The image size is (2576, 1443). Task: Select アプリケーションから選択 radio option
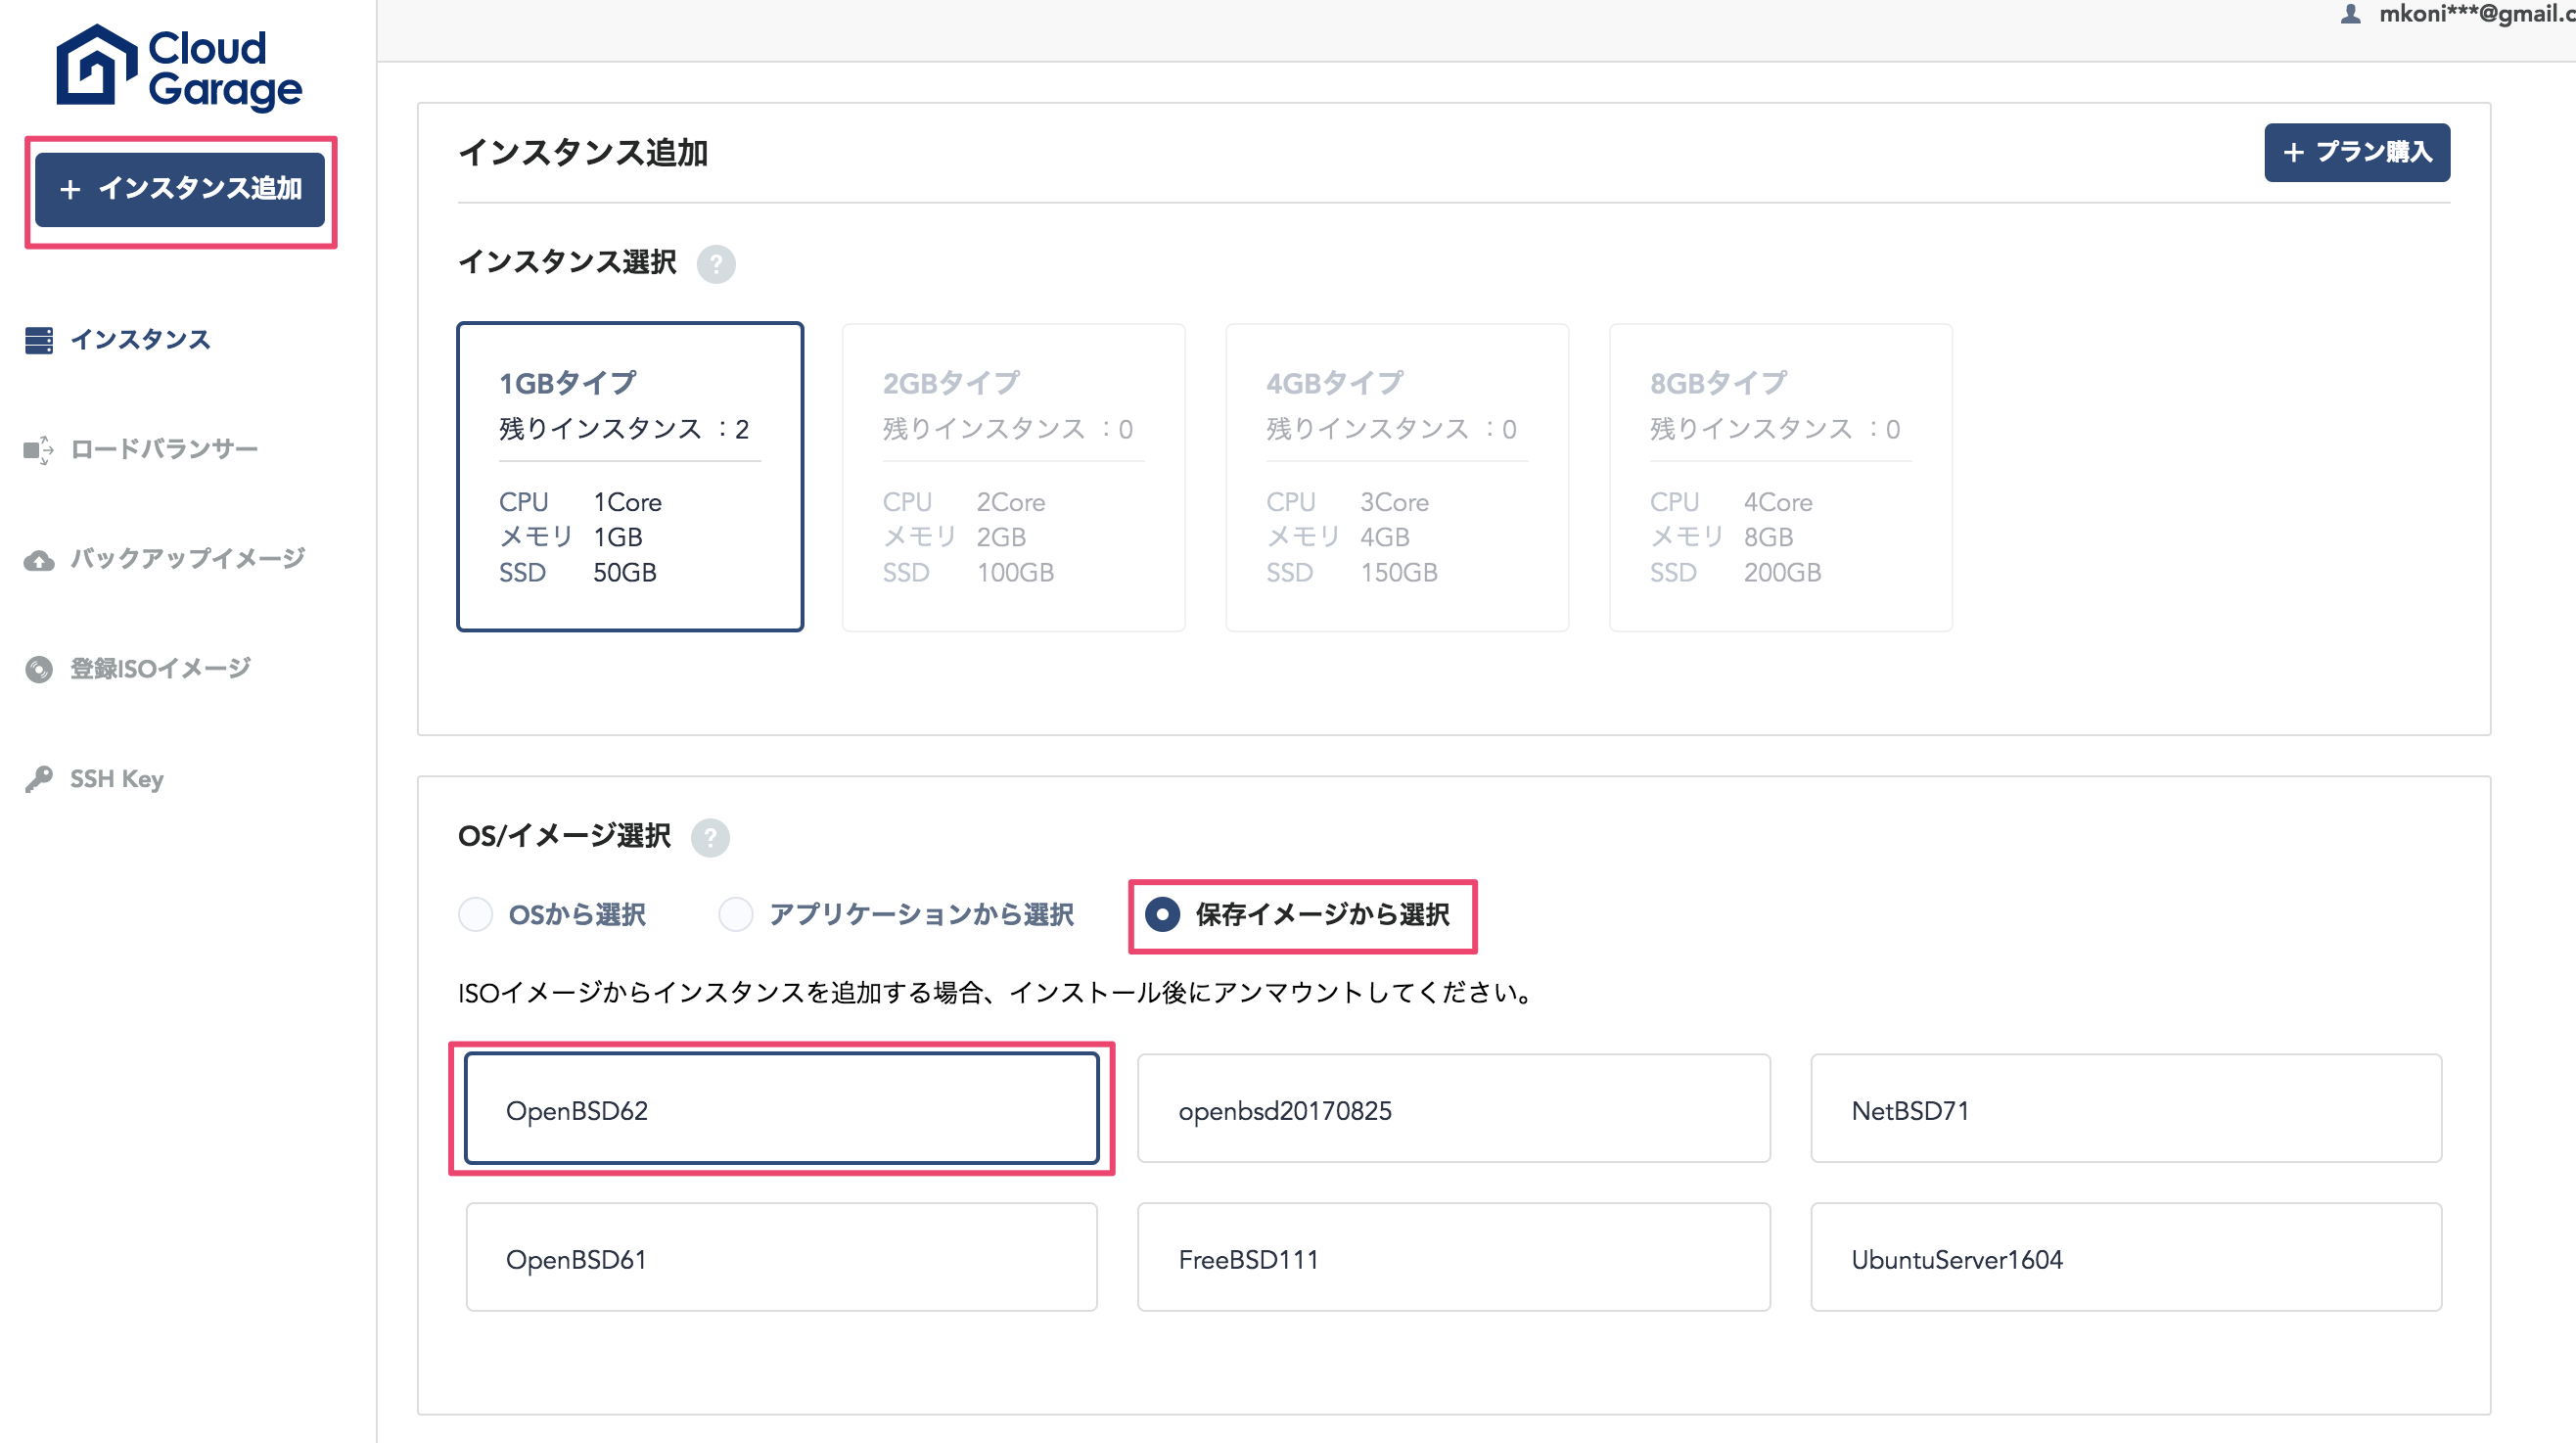click(x=736, y=914)
